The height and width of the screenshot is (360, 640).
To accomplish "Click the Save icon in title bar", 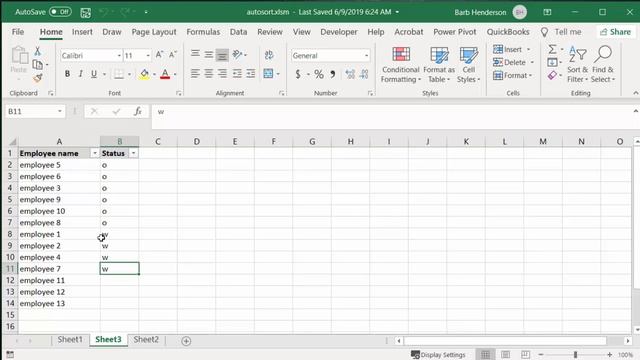I will (86, 13).
